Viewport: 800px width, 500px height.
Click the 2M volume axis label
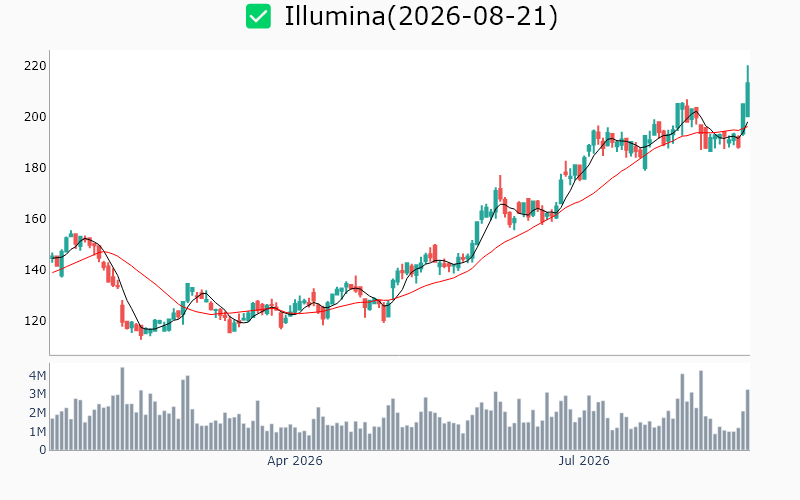37,413
